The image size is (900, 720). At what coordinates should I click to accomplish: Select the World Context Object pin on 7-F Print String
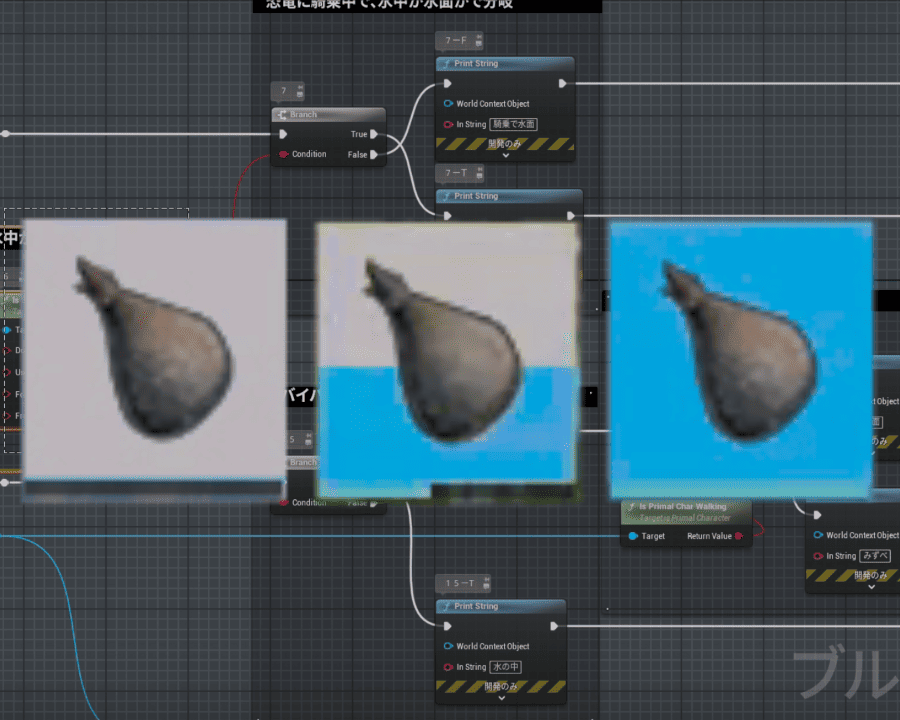coord(448,103)
